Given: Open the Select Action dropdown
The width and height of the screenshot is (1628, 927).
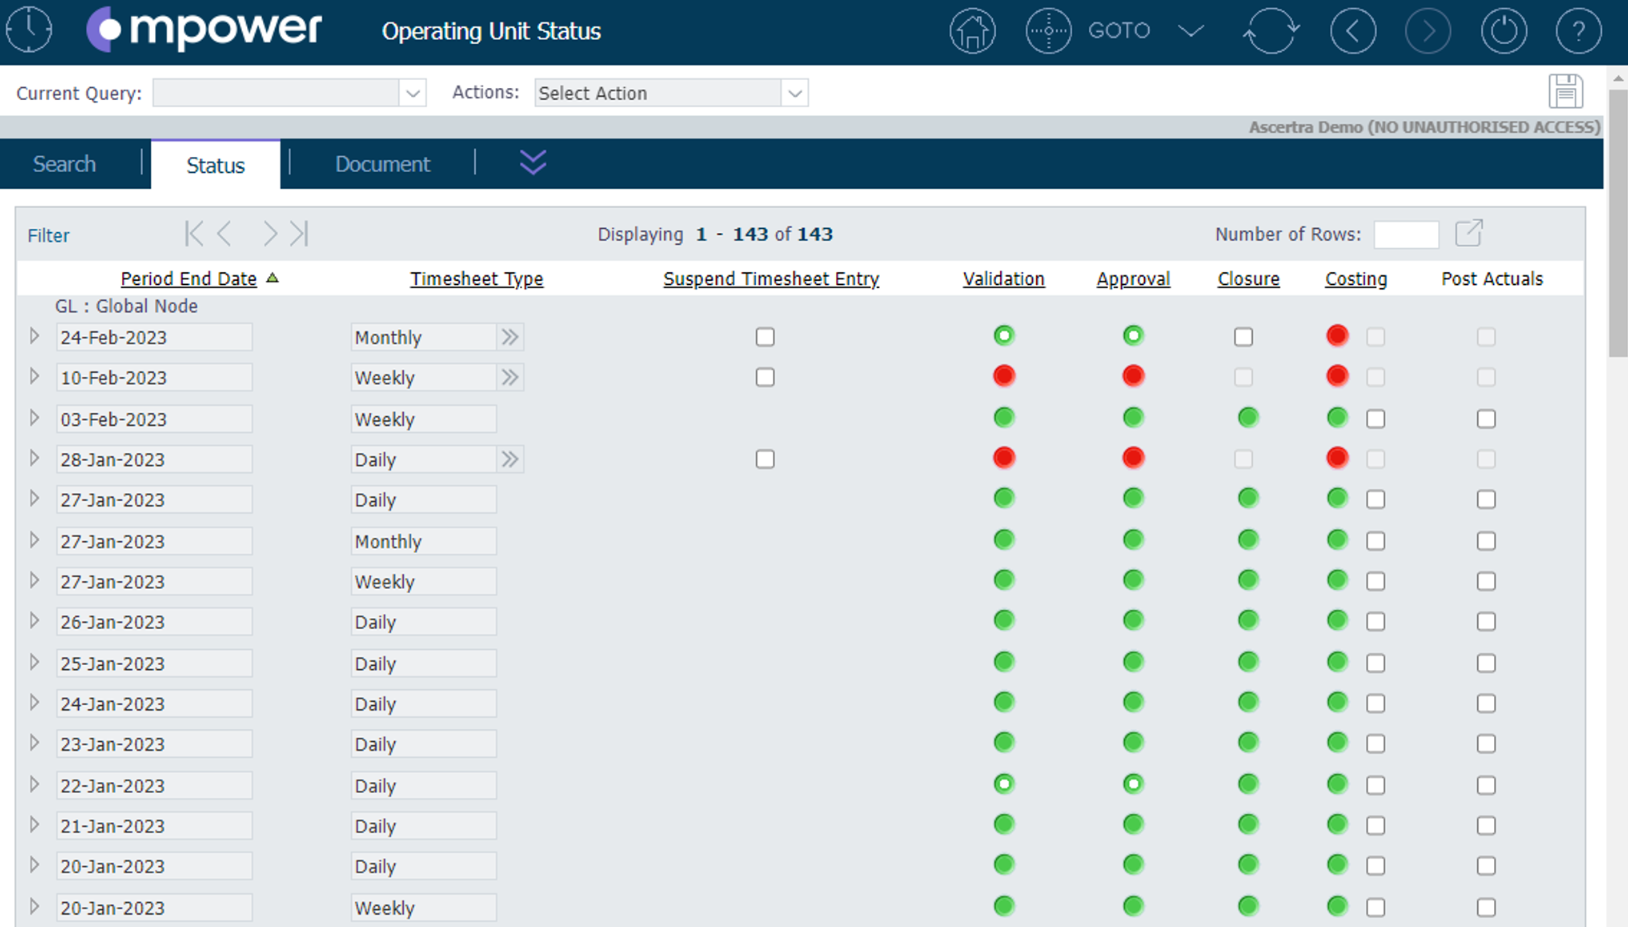Looking at the screenshot, I should [794, 92].
